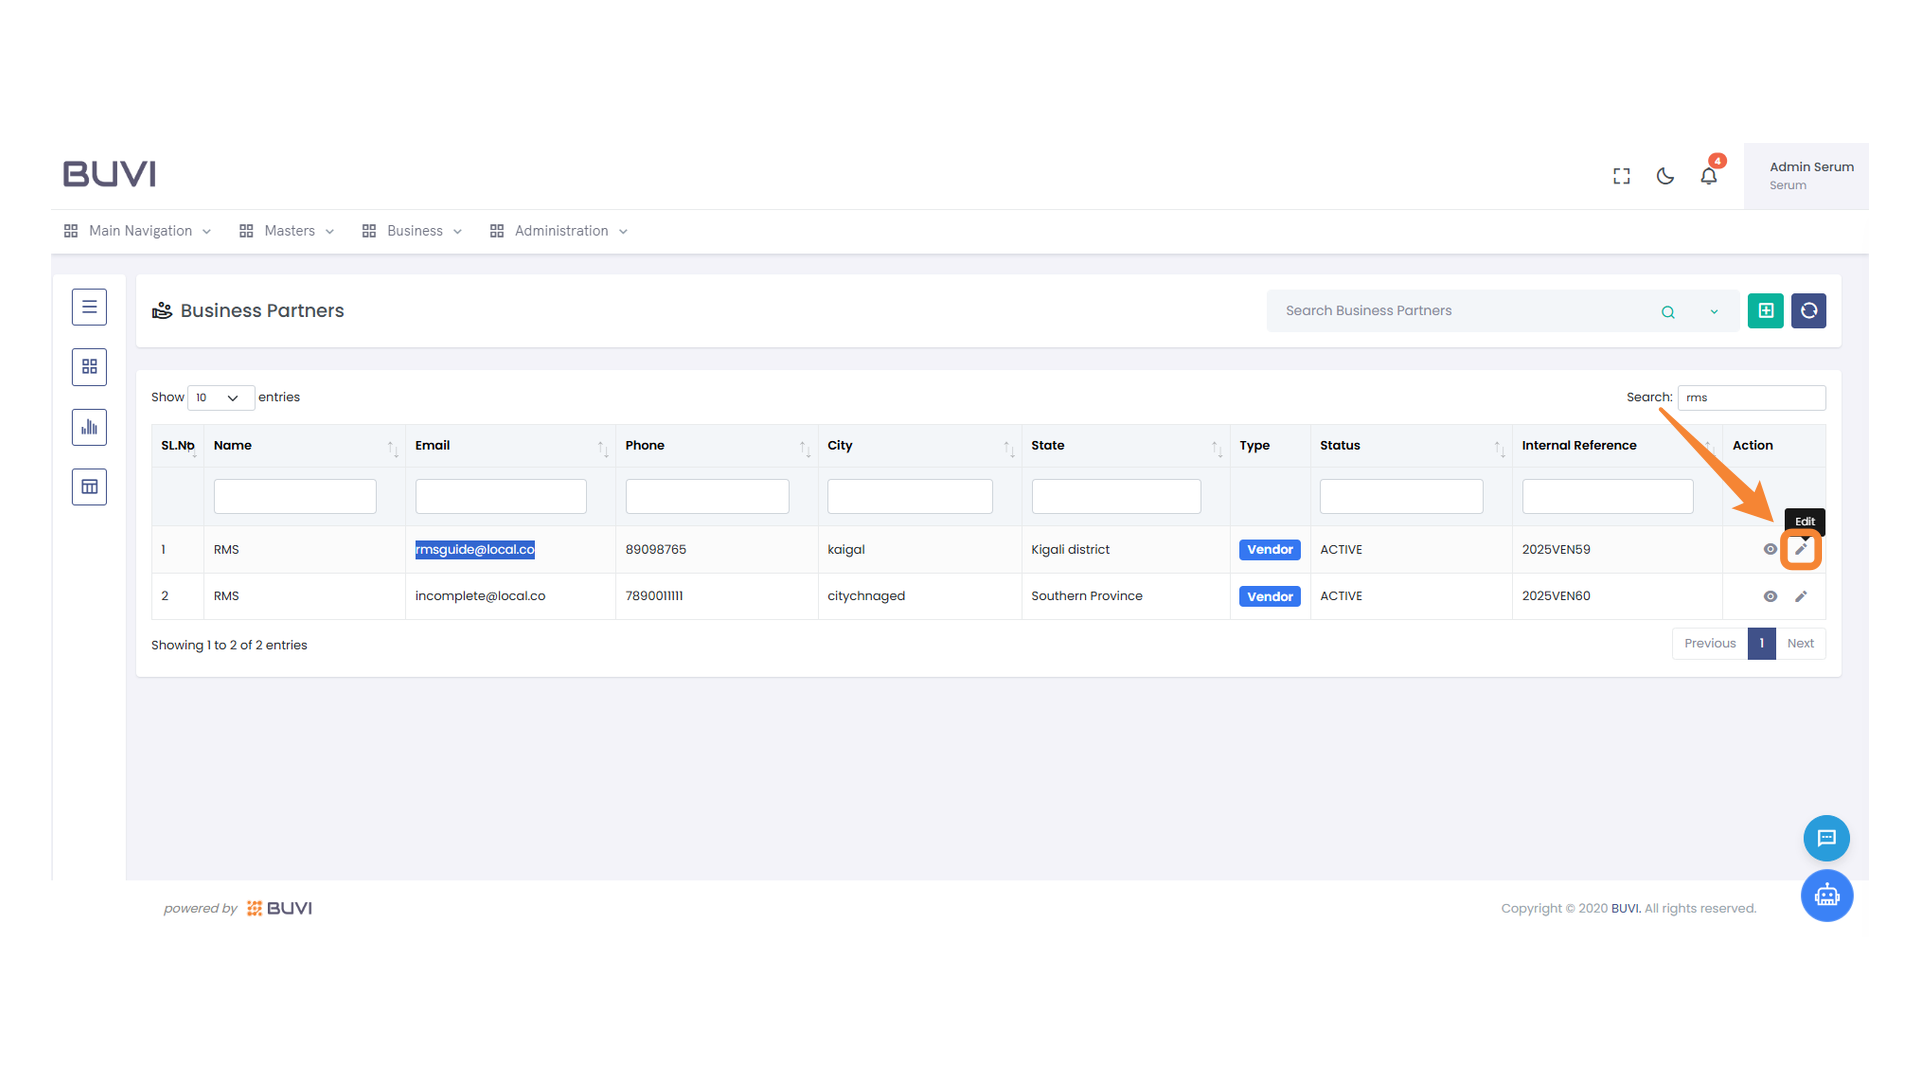Viewport: 1920px width, 1080px height.
Task: View details of second RMS row
Action: click(1770, 596)
